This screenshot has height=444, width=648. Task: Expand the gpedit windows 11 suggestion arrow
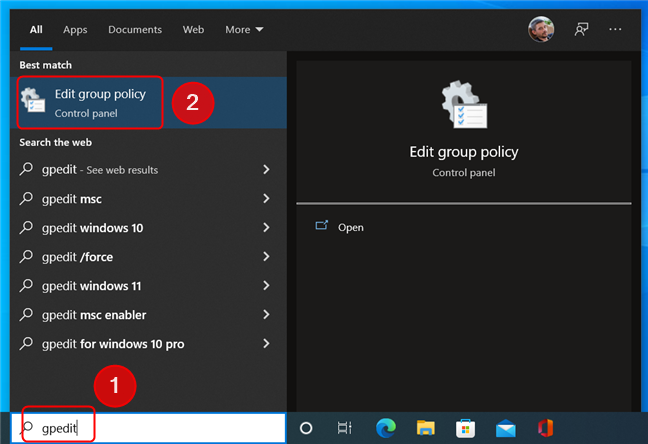[267, 285]
